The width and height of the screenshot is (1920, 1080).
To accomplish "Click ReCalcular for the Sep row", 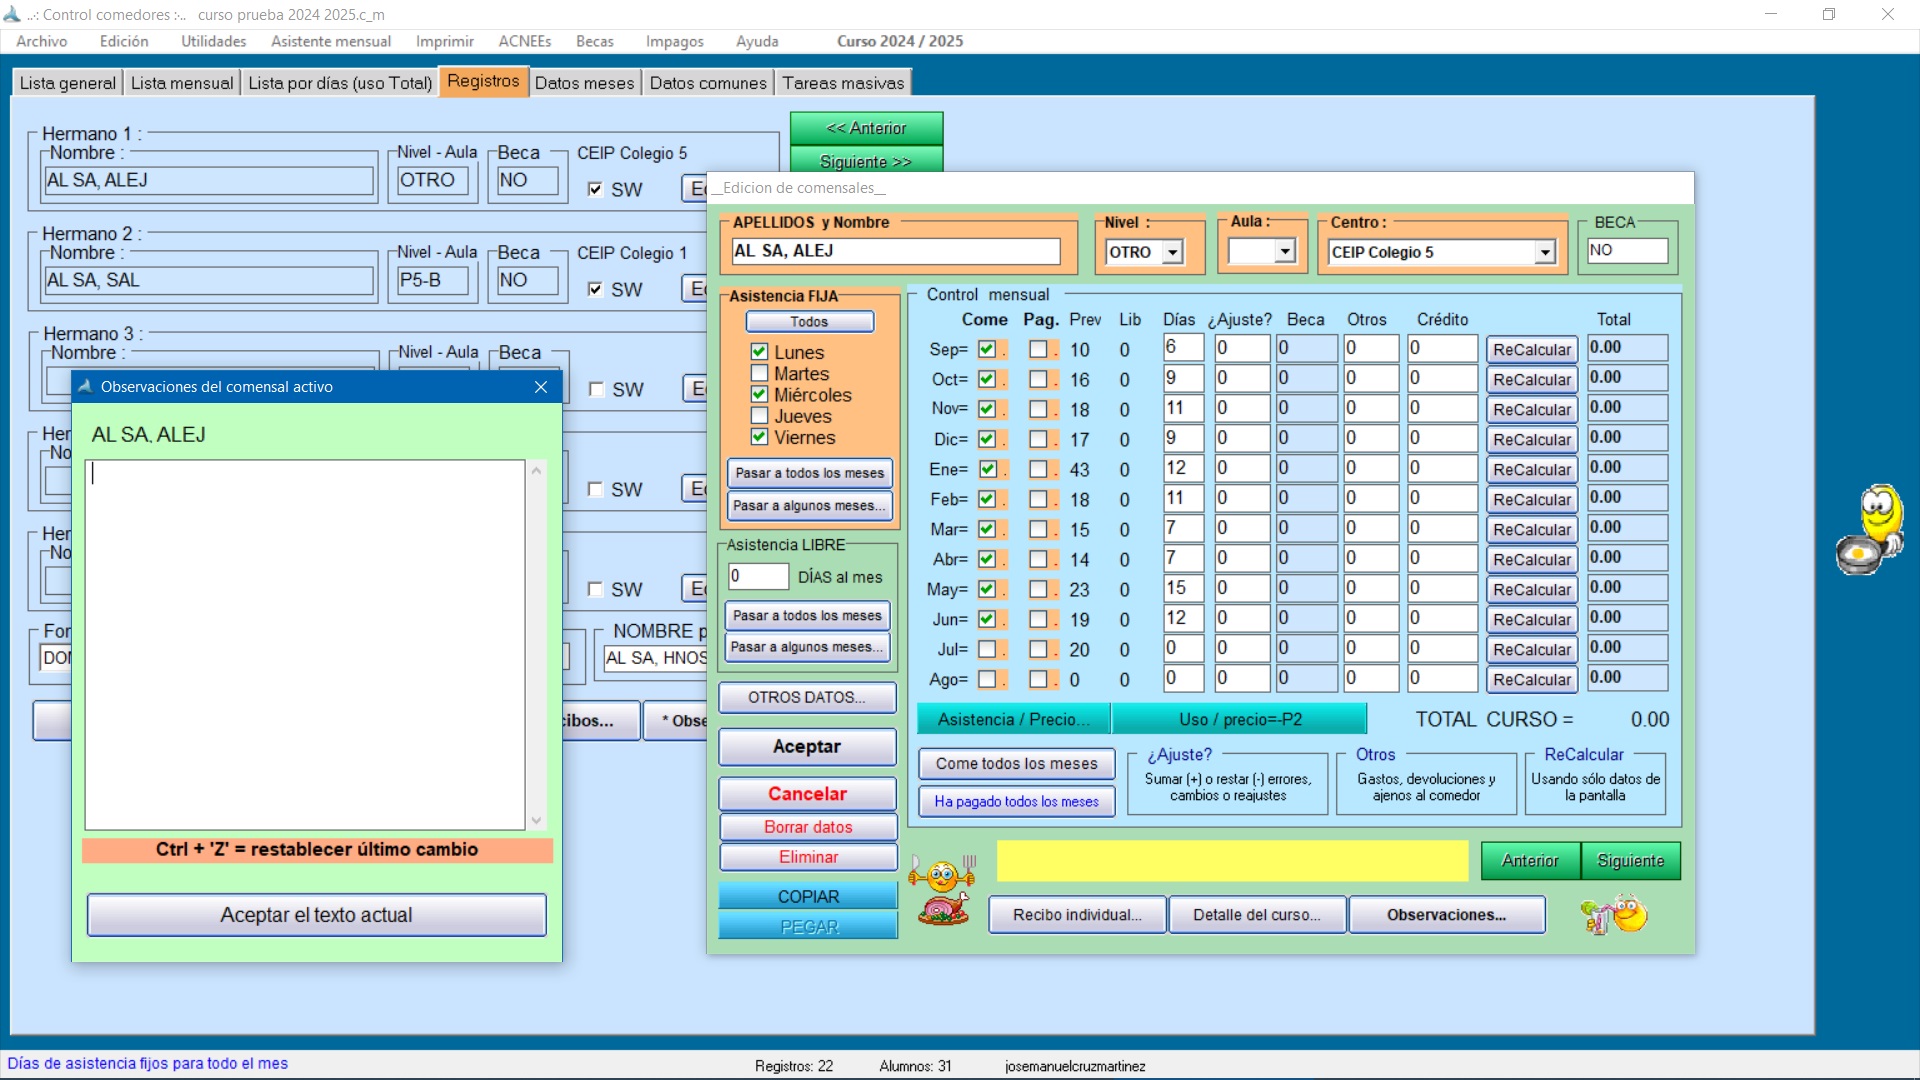I will (1531, 349).
